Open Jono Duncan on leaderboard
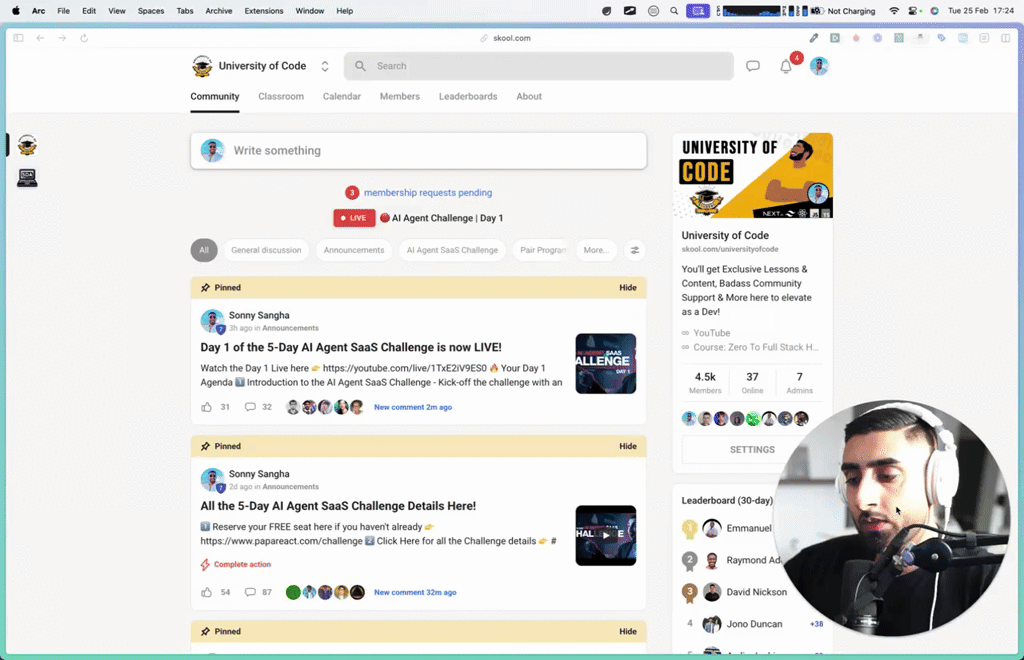This screenshot has height=660, width=1024. pos(754,624)
